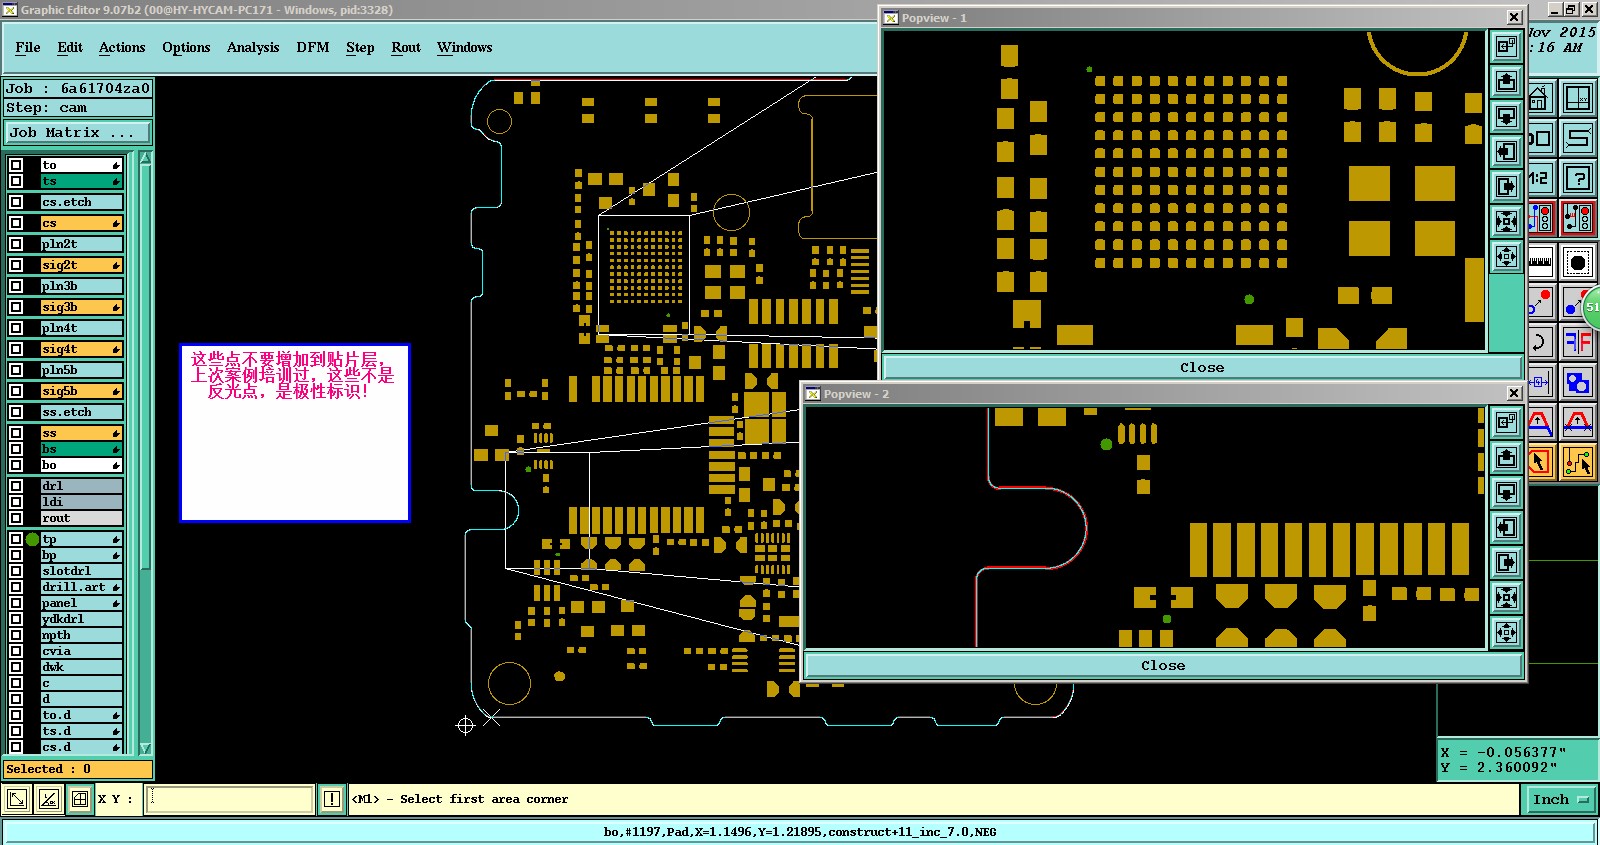
Task: Click the black octagon pad select icon
Action: click(1578, 262)
